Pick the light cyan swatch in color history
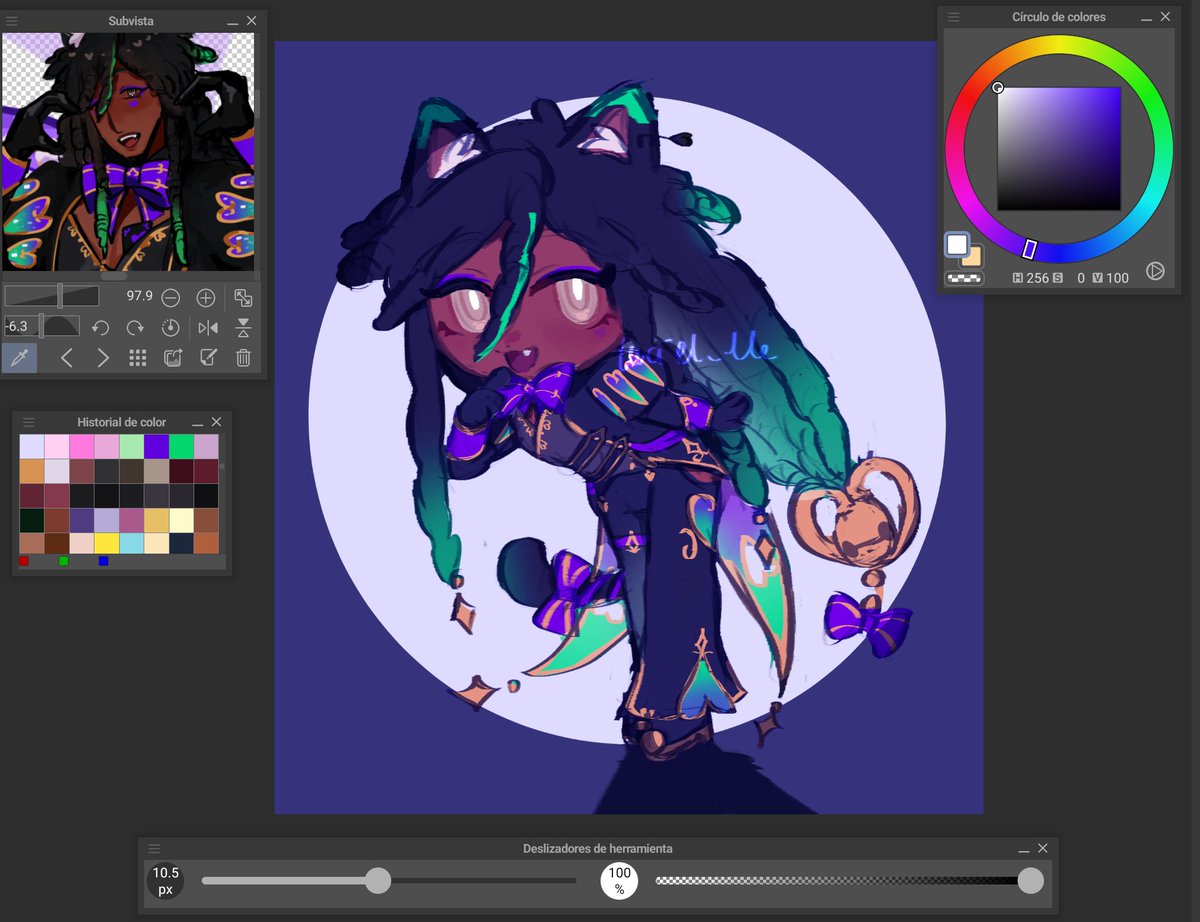 pos(131,543)
